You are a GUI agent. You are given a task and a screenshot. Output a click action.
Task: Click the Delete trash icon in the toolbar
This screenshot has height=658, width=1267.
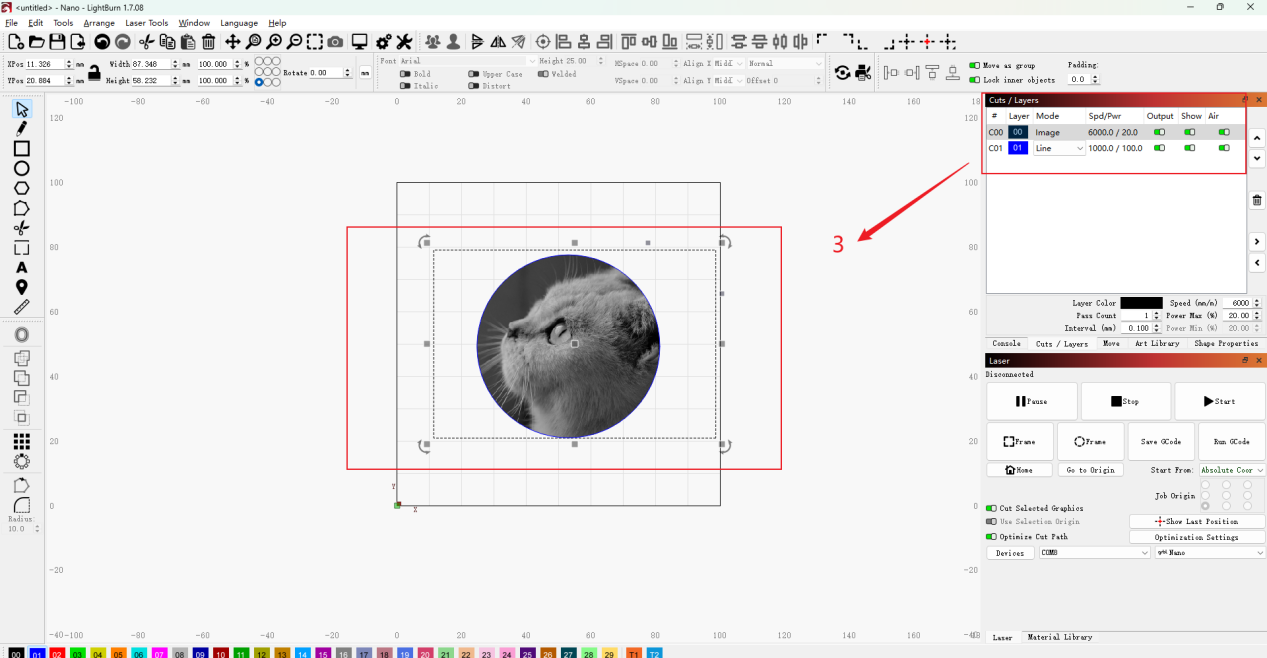[208, 42]
